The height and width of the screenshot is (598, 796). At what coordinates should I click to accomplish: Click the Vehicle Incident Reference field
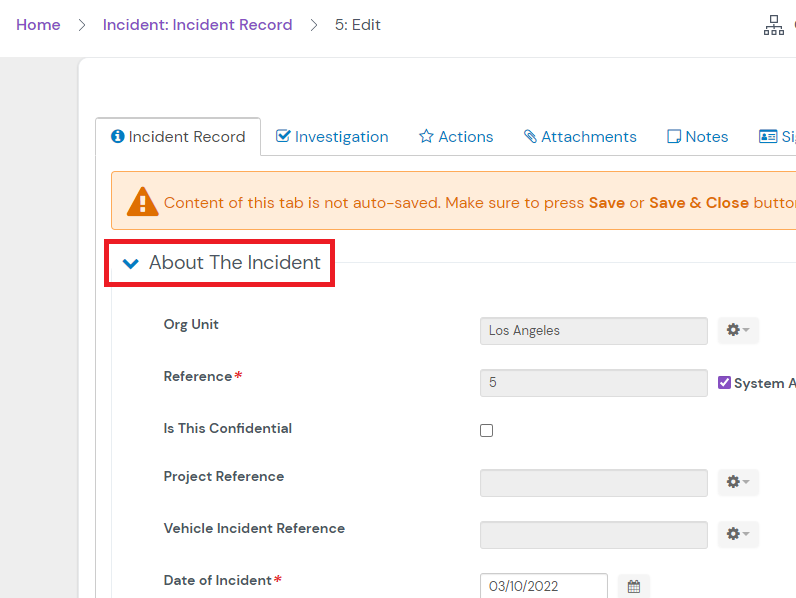tap(593, 534)
